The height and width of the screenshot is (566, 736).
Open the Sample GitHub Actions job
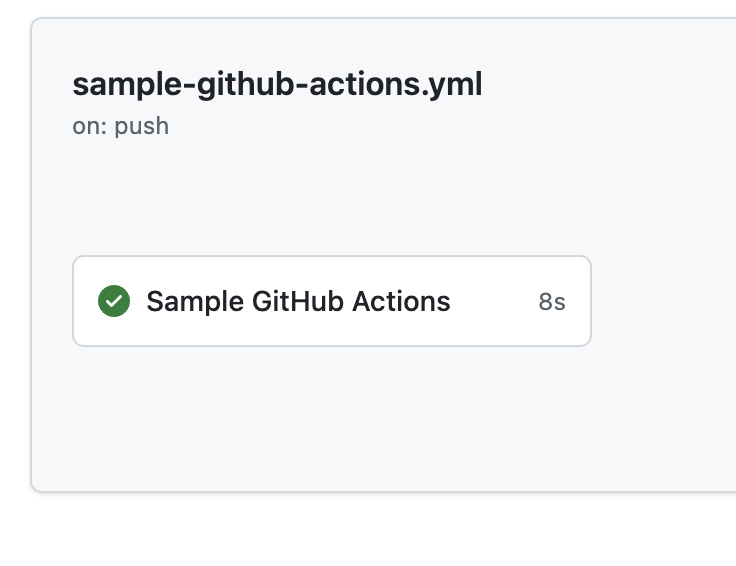(x=298, y=301)
